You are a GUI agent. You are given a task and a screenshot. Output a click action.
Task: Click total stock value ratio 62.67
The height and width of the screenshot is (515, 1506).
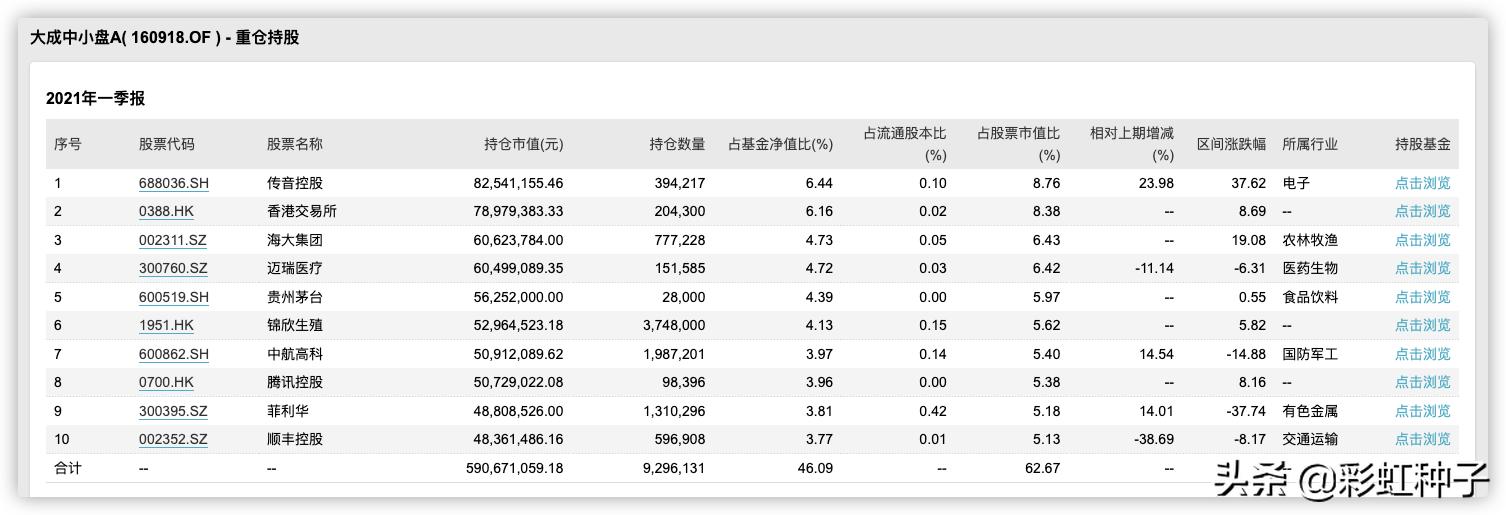(1042, 468)
